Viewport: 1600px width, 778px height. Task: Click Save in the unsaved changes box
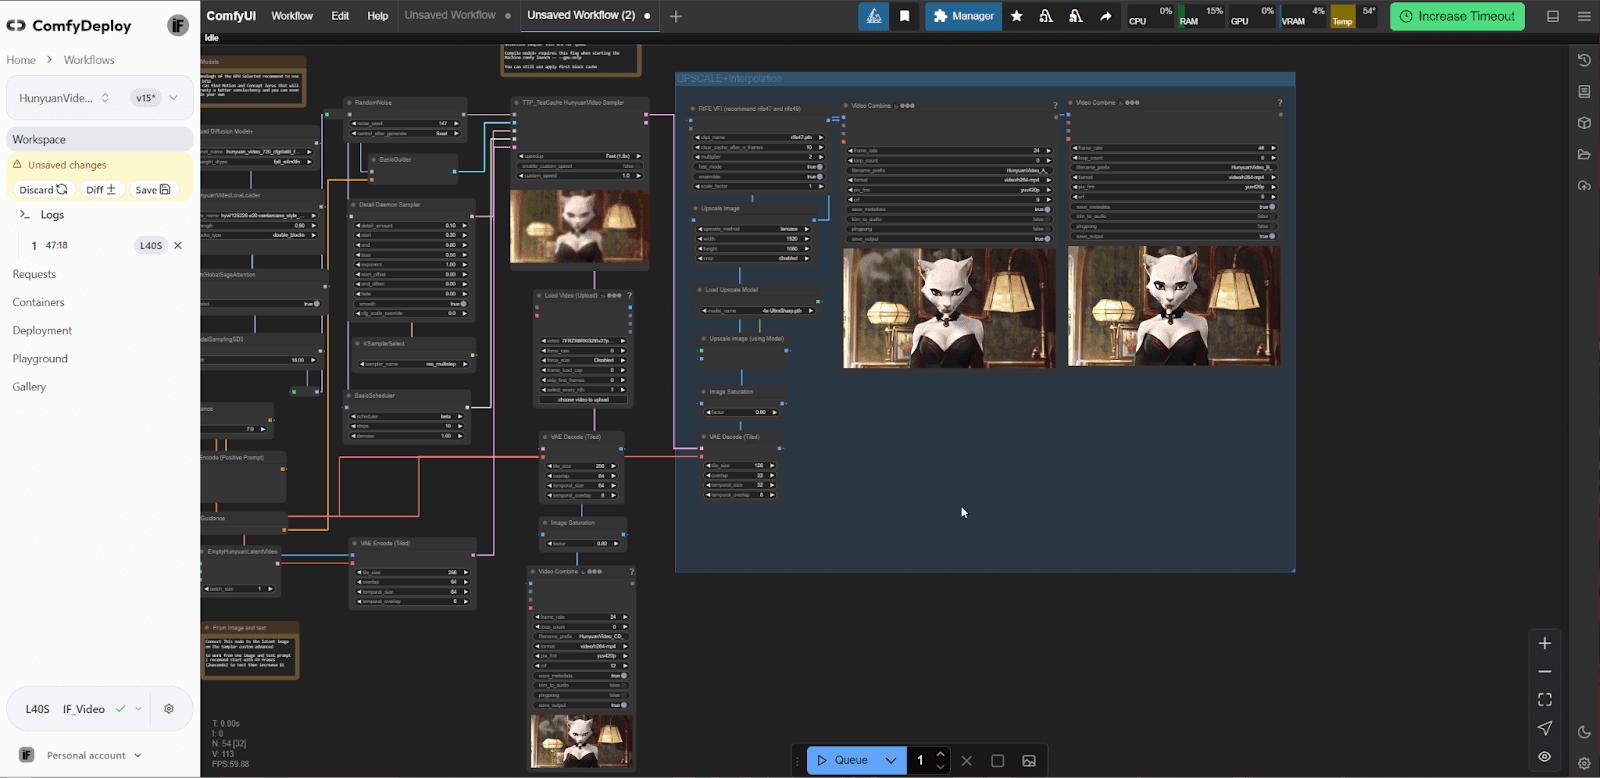153,190
